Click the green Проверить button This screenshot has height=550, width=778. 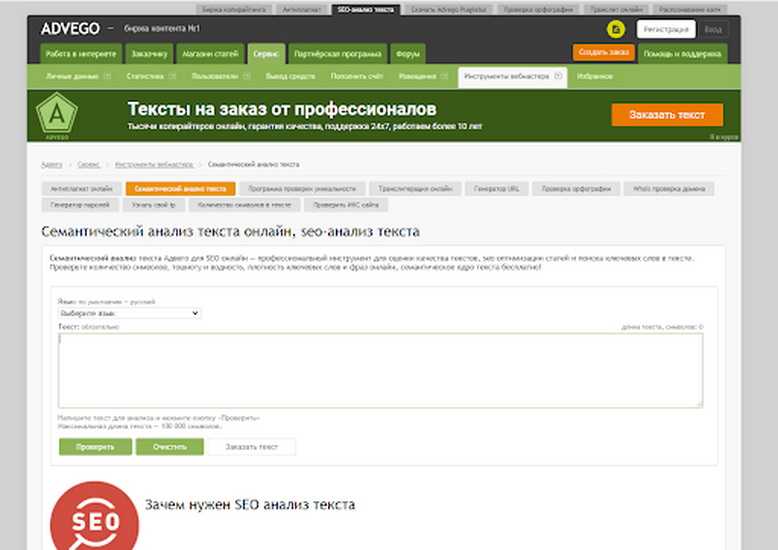95,447
